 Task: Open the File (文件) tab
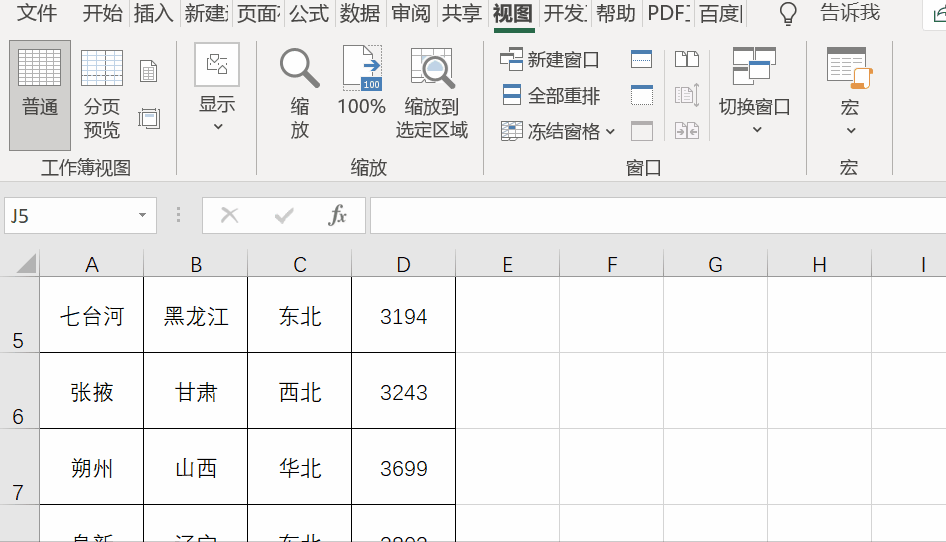coord(37,13)
